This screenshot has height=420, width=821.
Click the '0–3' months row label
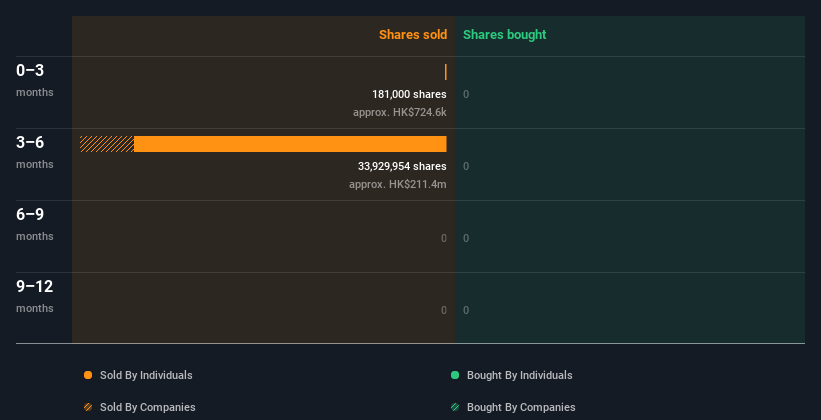coord(30,70)
